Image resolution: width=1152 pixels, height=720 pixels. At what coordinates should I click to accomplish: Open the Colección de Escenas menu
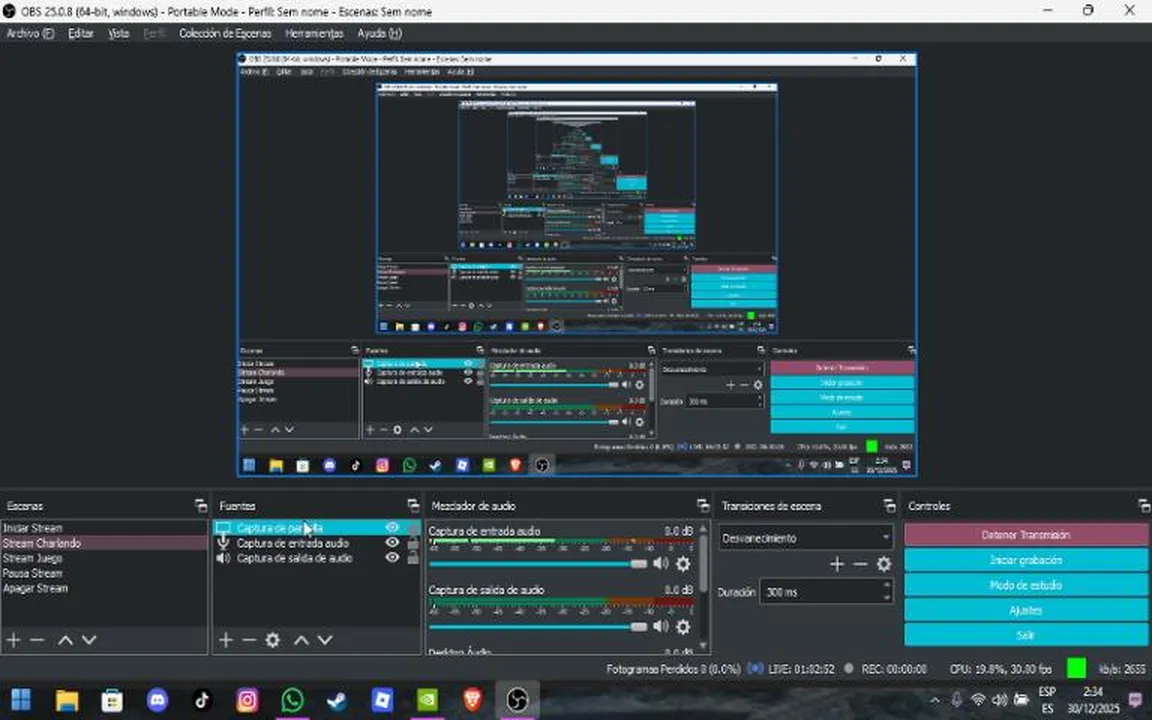pyautogui.click(x=226, y=33)
